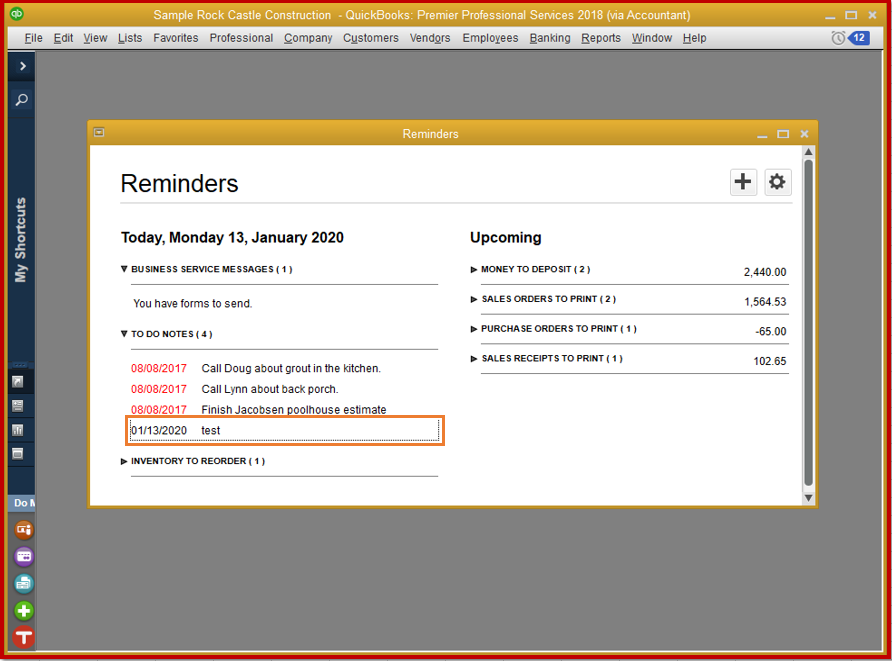Click the 12 reminders badge
Viewport: 892px width, 661px height.
(859, 38)
